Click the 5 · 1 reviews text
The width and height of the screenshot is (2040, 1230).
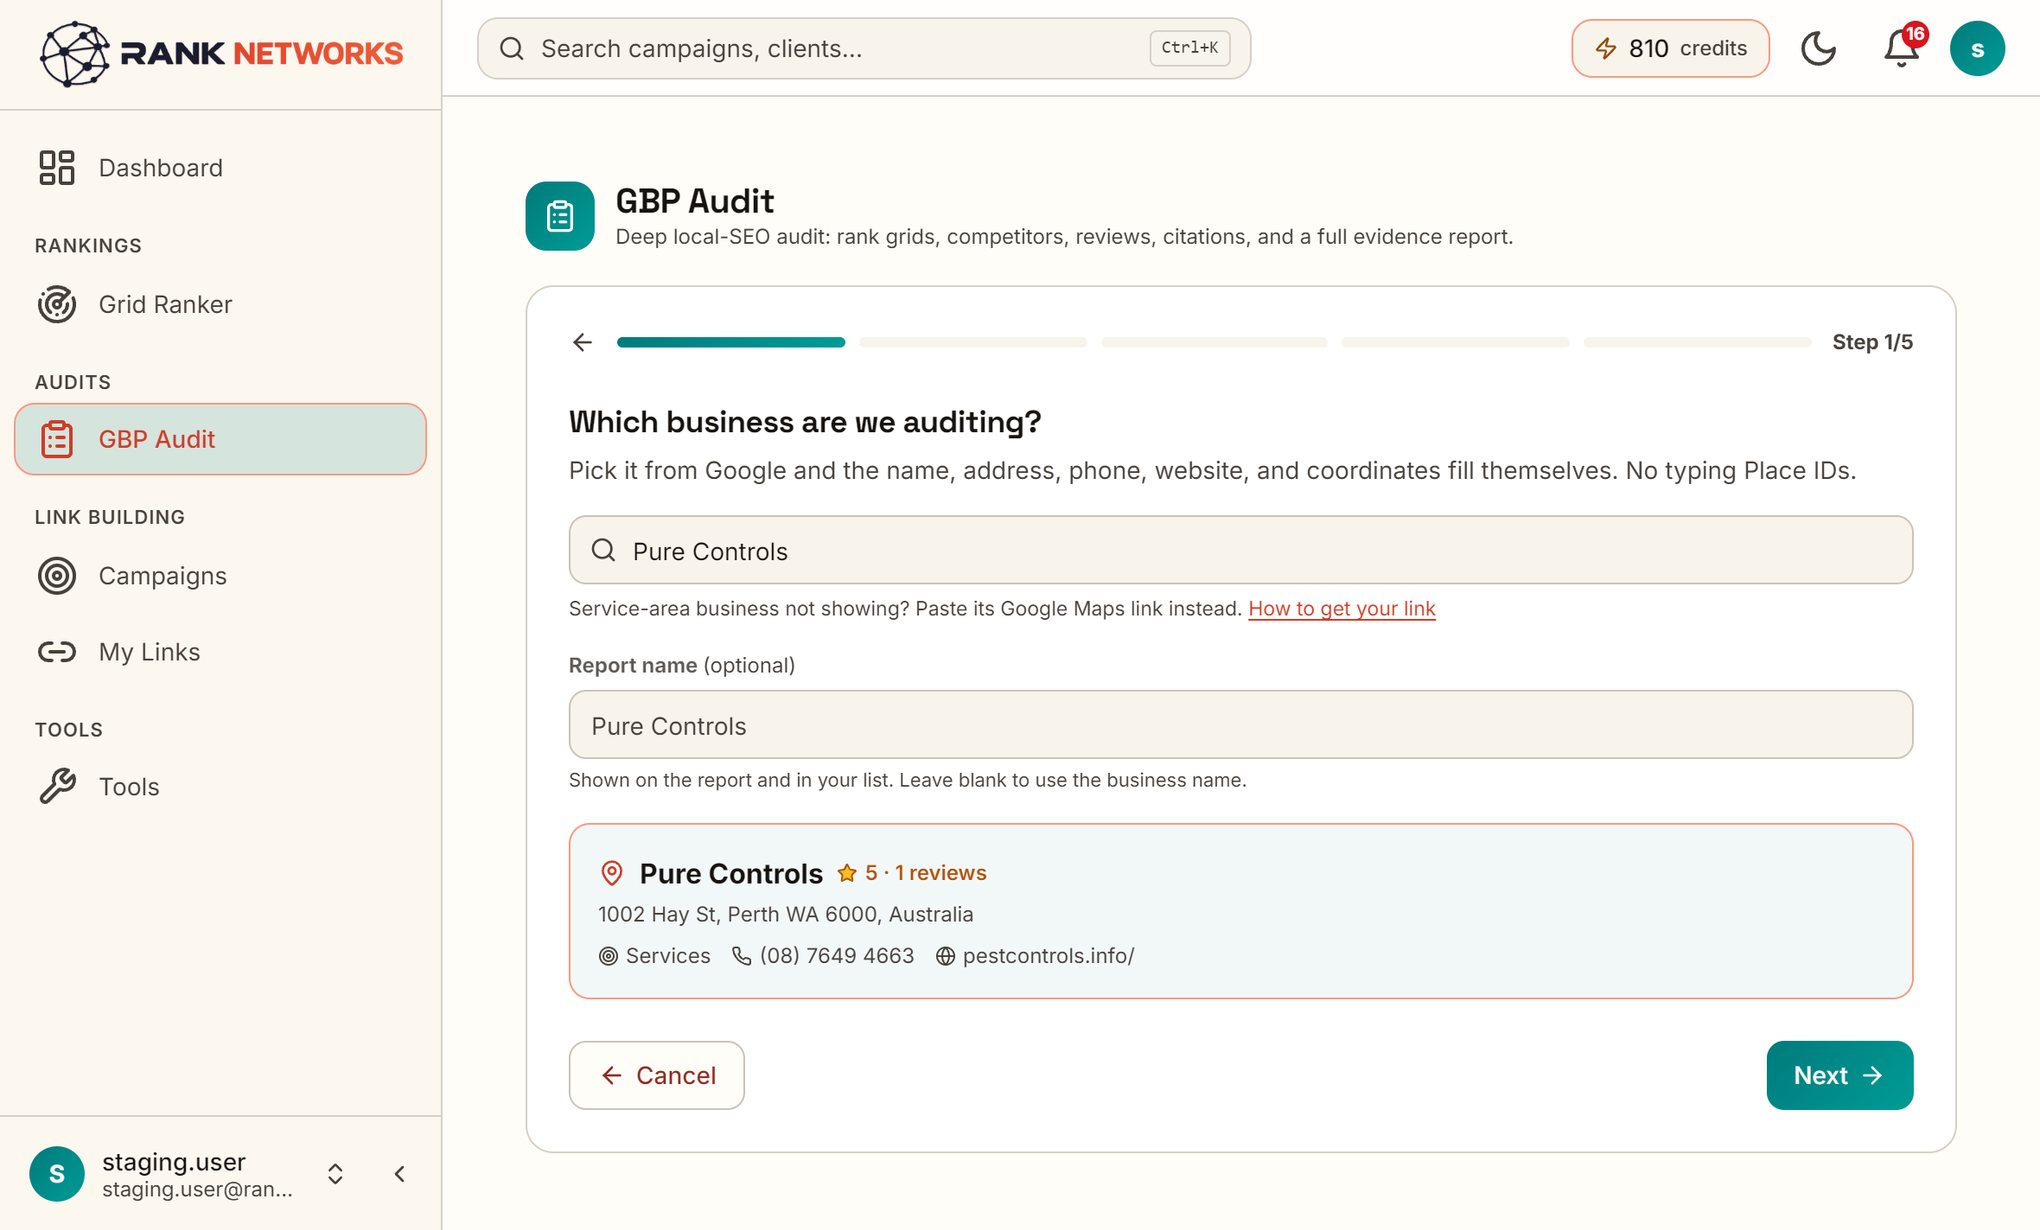tap(925, 873)
